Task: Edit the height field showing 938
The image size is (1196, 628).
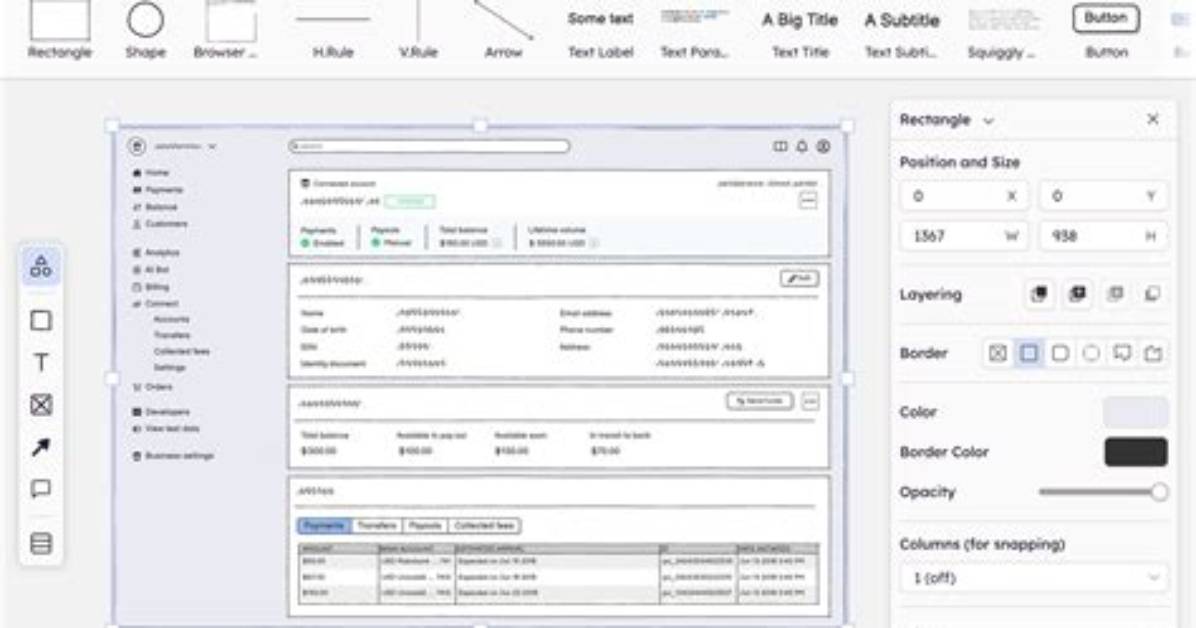Action: coord(1103,236)
